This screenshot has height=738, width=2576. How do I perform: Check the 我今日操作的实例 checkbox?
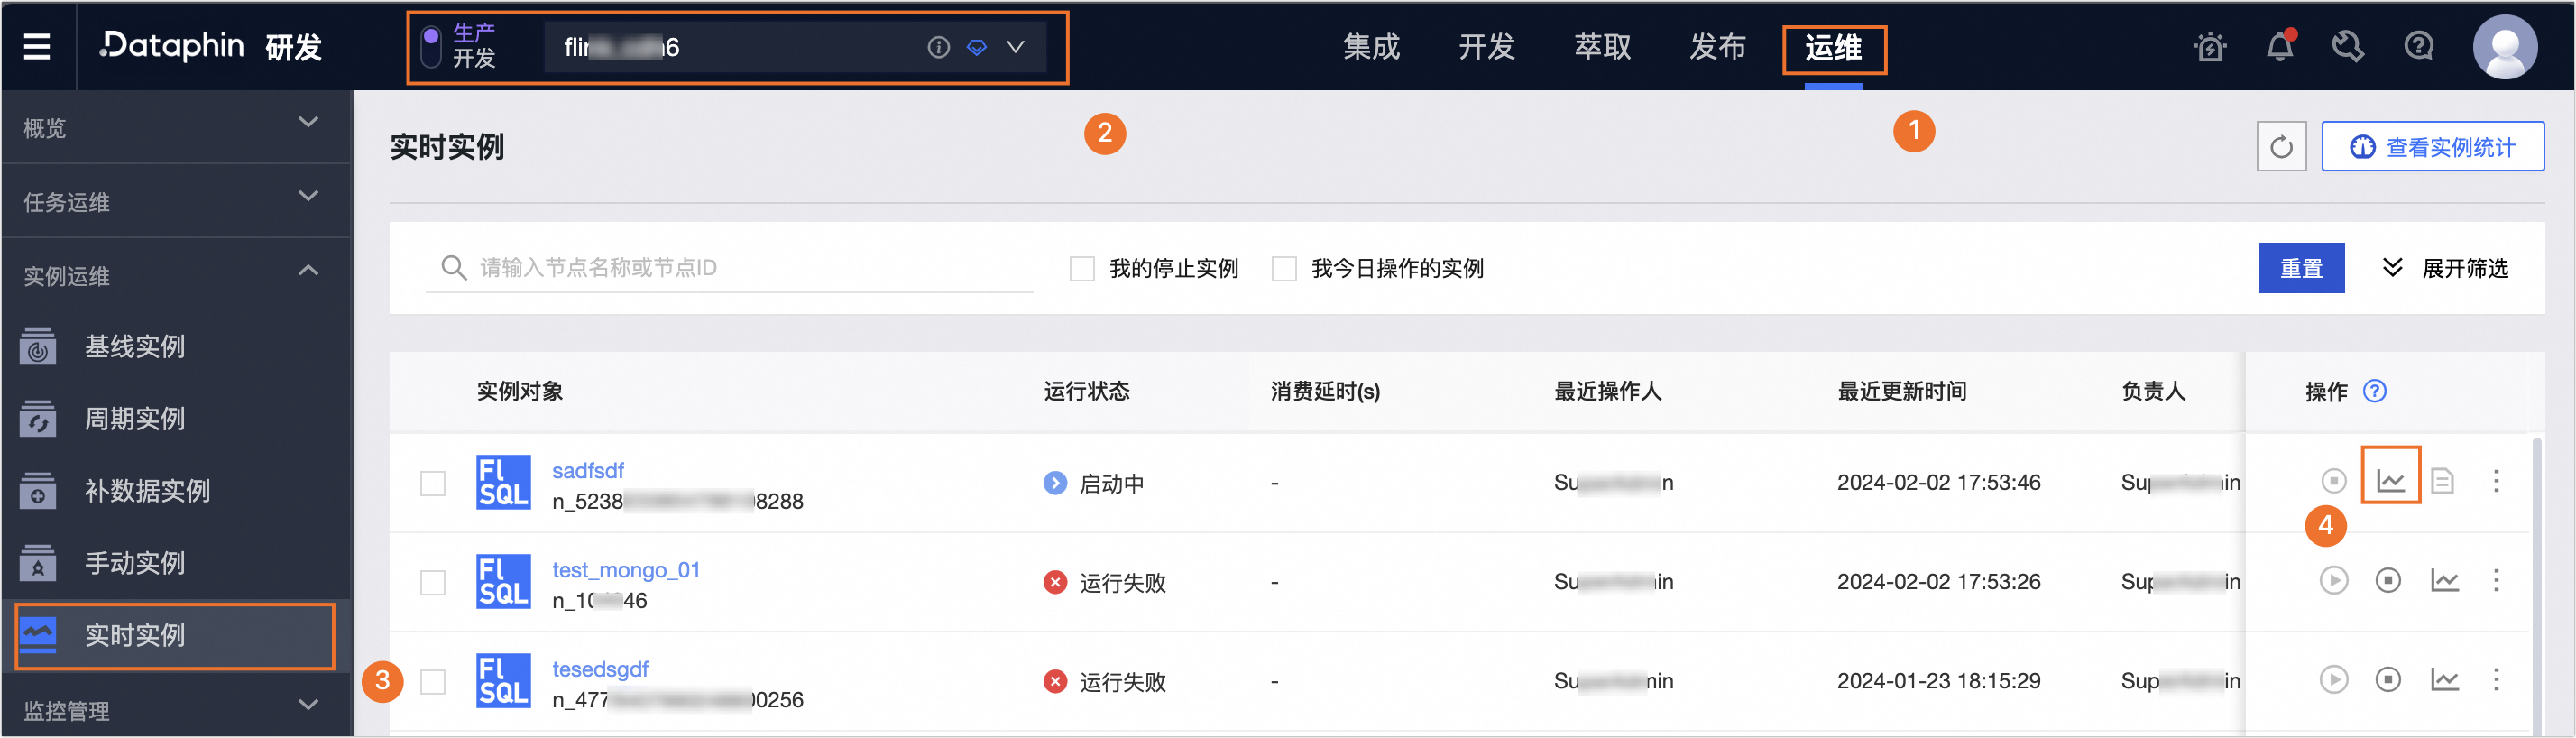click(x=1284, y=268)
